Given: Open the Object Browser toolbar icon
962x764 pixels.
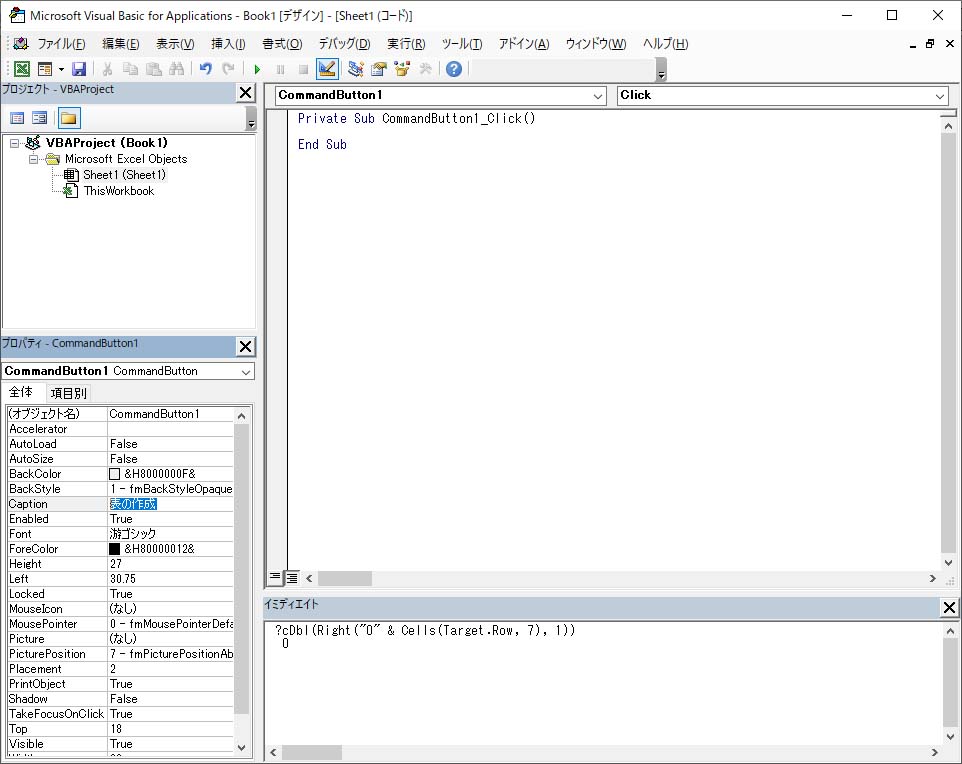Looking at the screenshot, I should point(402,69).
